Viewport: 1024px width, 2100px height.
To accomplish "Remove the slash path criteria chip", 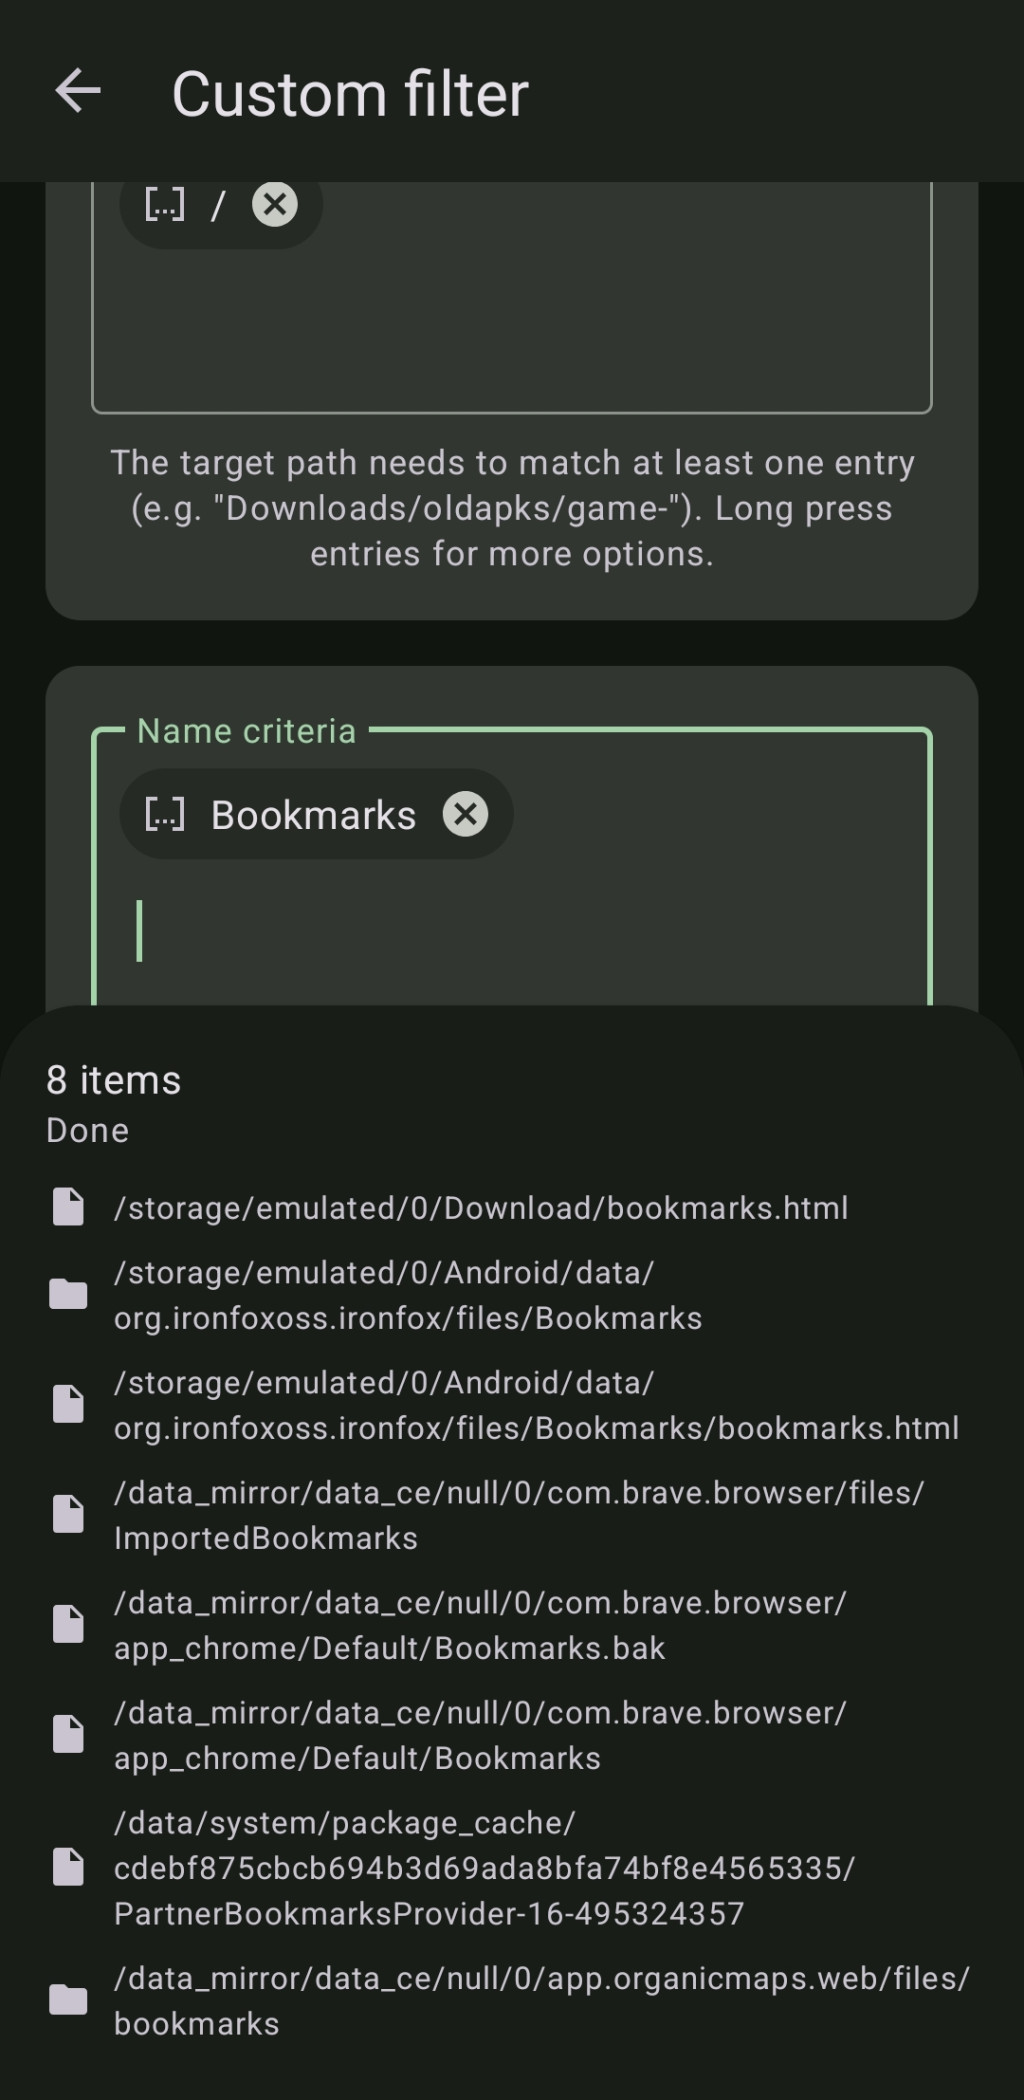I will [x=275, y=205].
